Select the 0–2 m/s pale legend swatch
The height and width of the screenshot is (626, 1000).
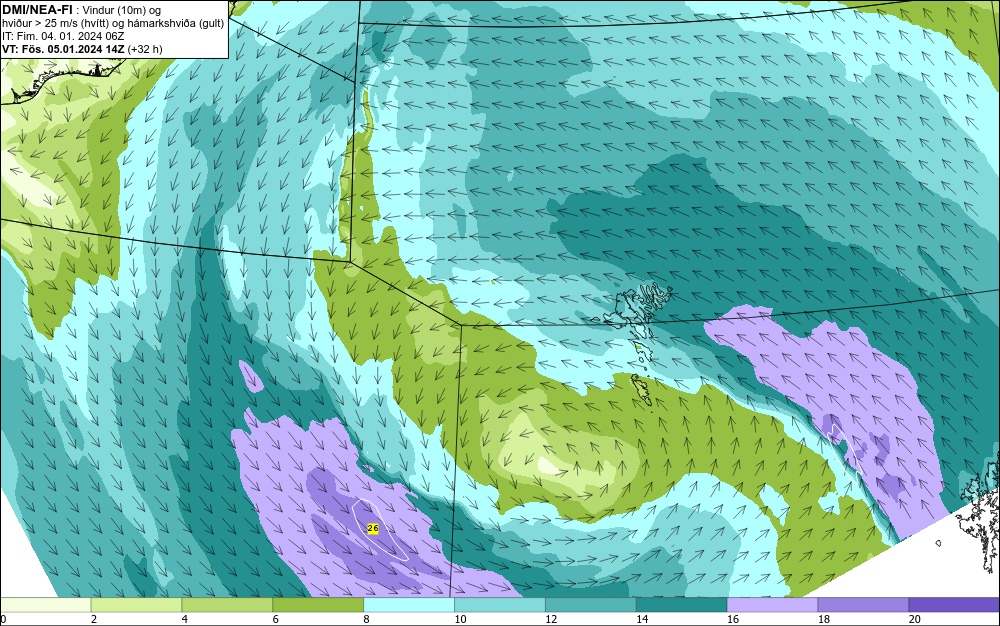[45, 605]
